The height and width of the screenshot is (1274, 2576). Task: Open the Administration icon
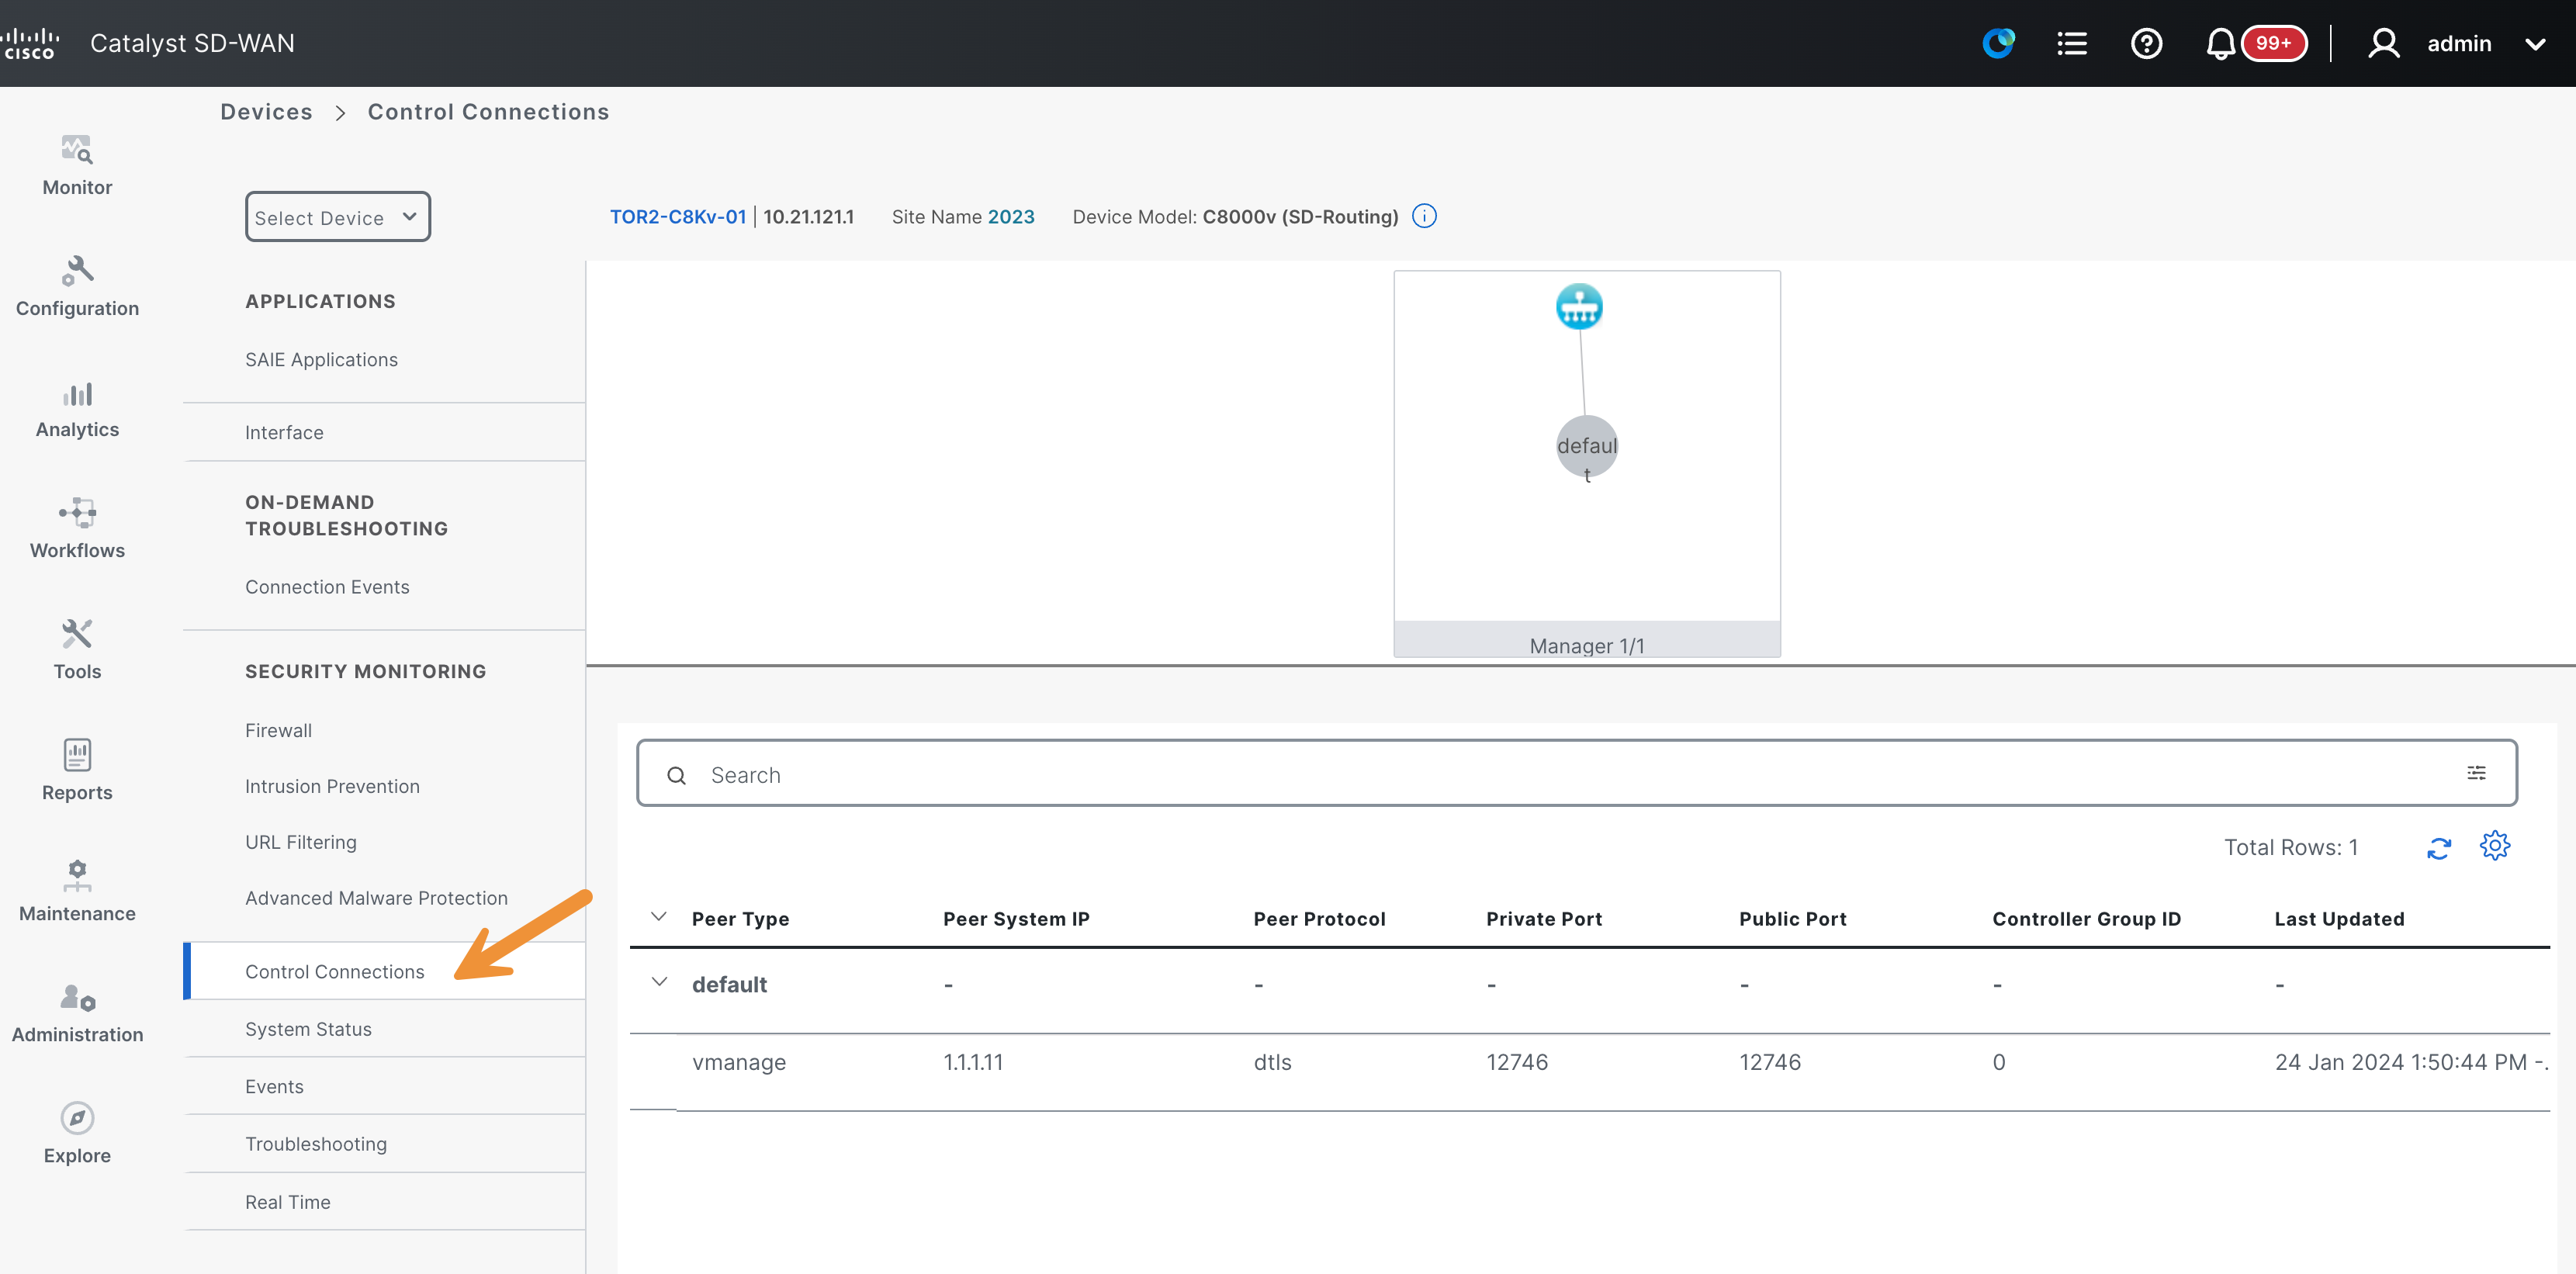tap(77, 997)
